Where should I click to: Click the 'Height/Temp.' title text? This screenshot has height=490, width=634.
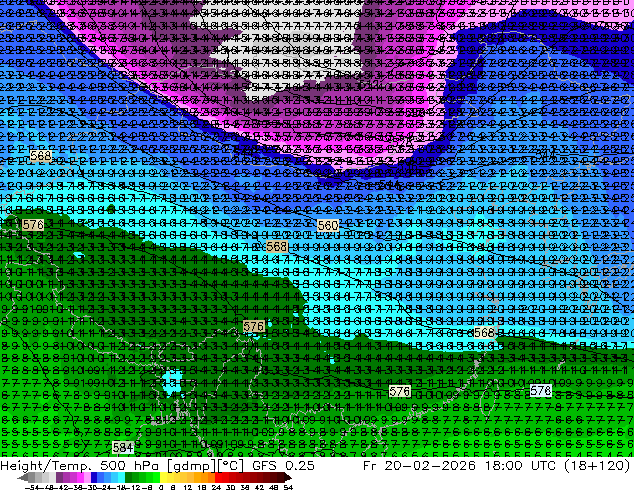[46, 466]
